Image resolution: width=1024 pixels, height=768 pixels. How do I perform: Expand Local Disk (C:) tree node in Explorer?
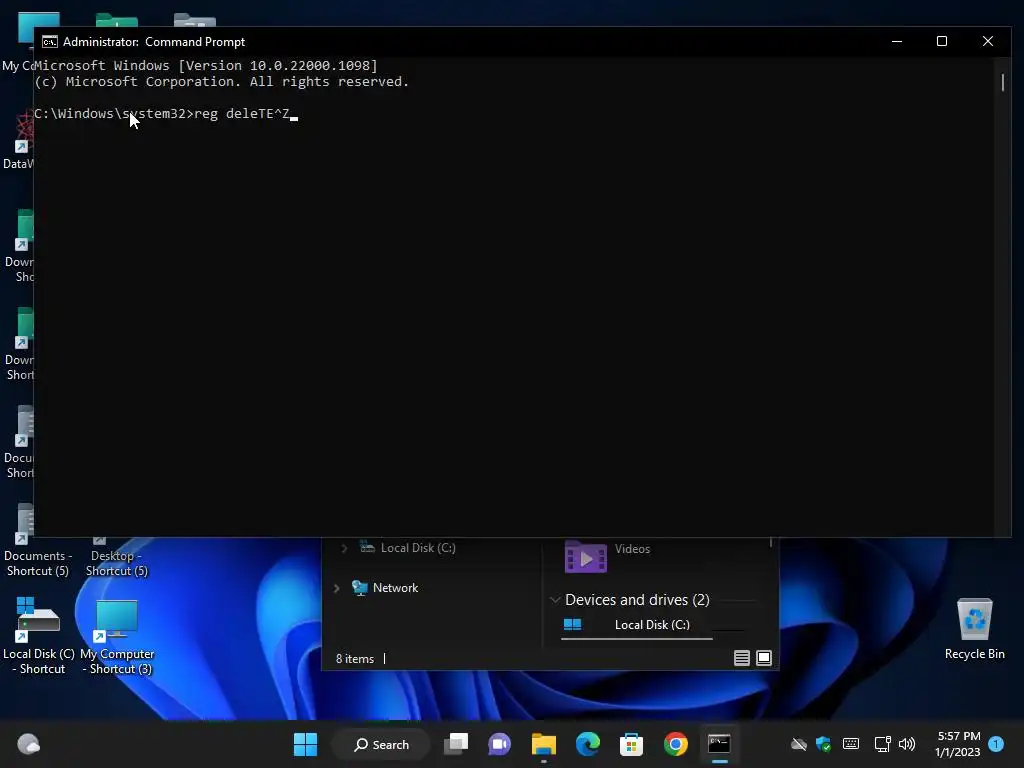344,549
